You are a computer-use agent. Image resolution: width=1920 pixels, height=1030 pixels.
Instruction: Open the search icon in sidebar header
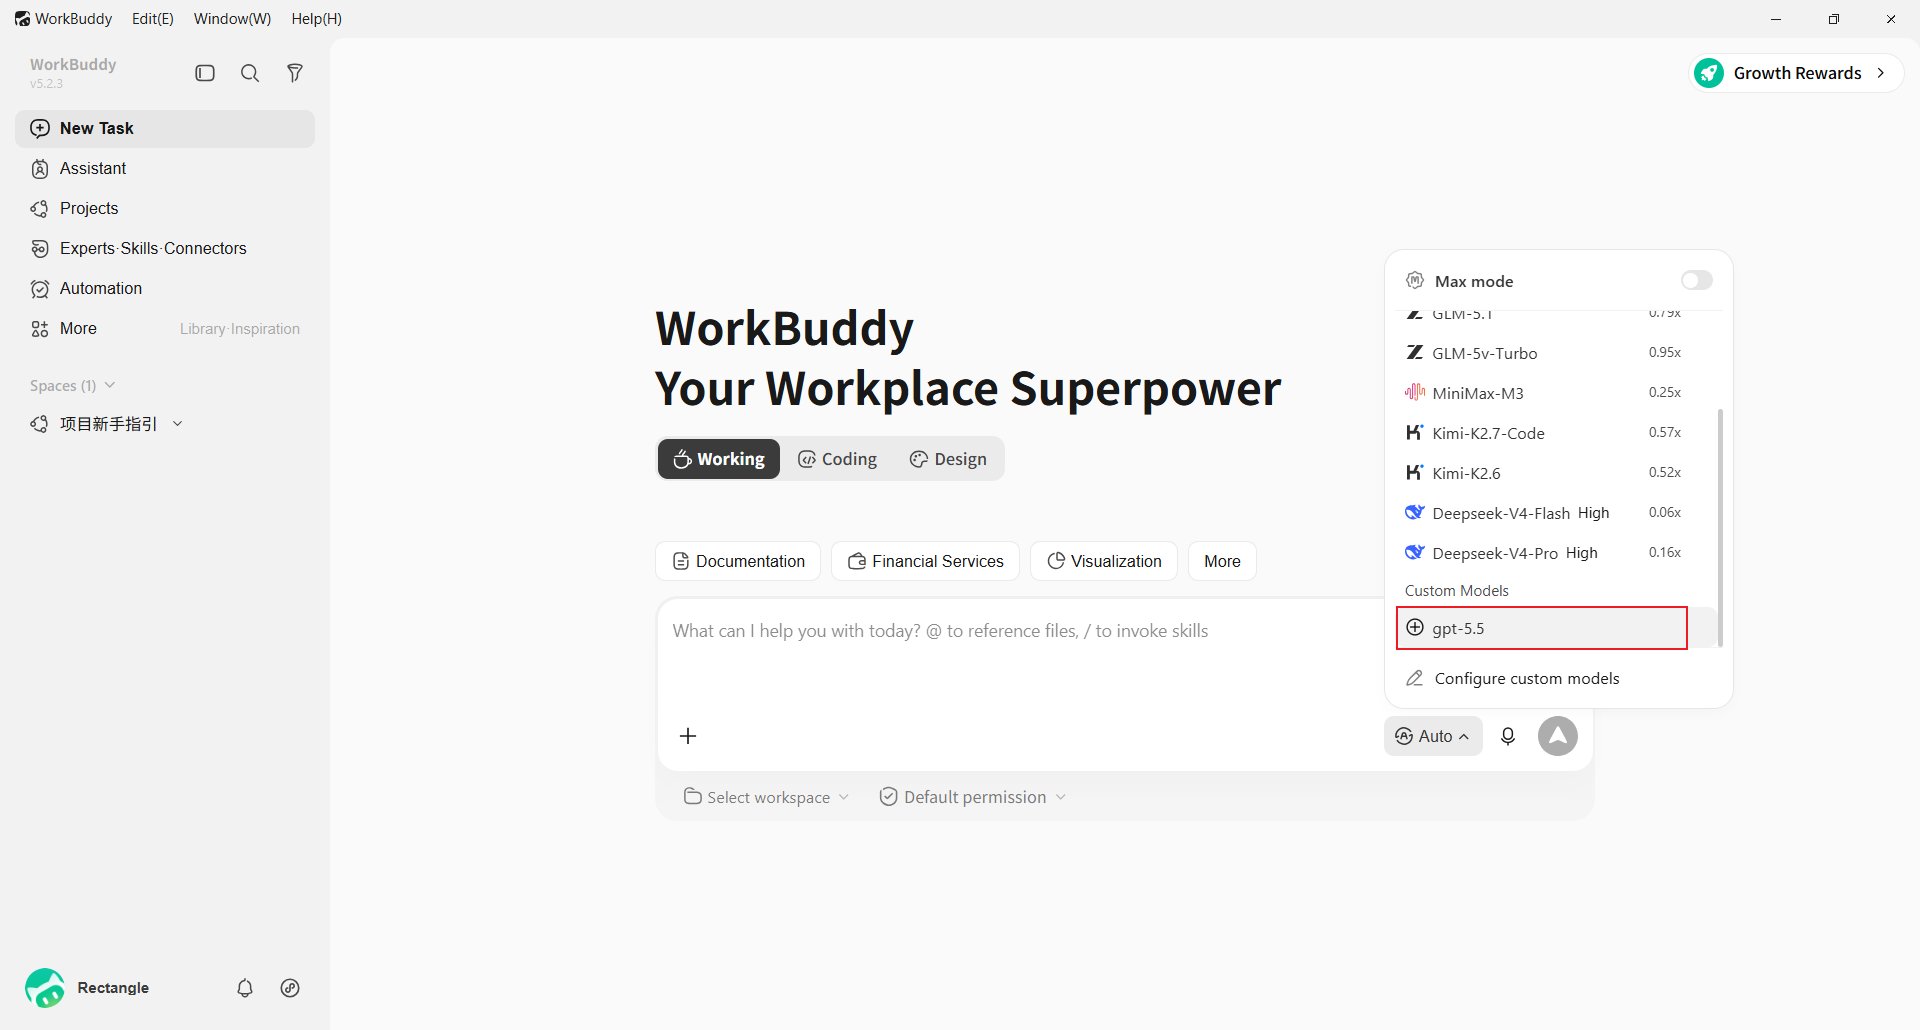250,73
